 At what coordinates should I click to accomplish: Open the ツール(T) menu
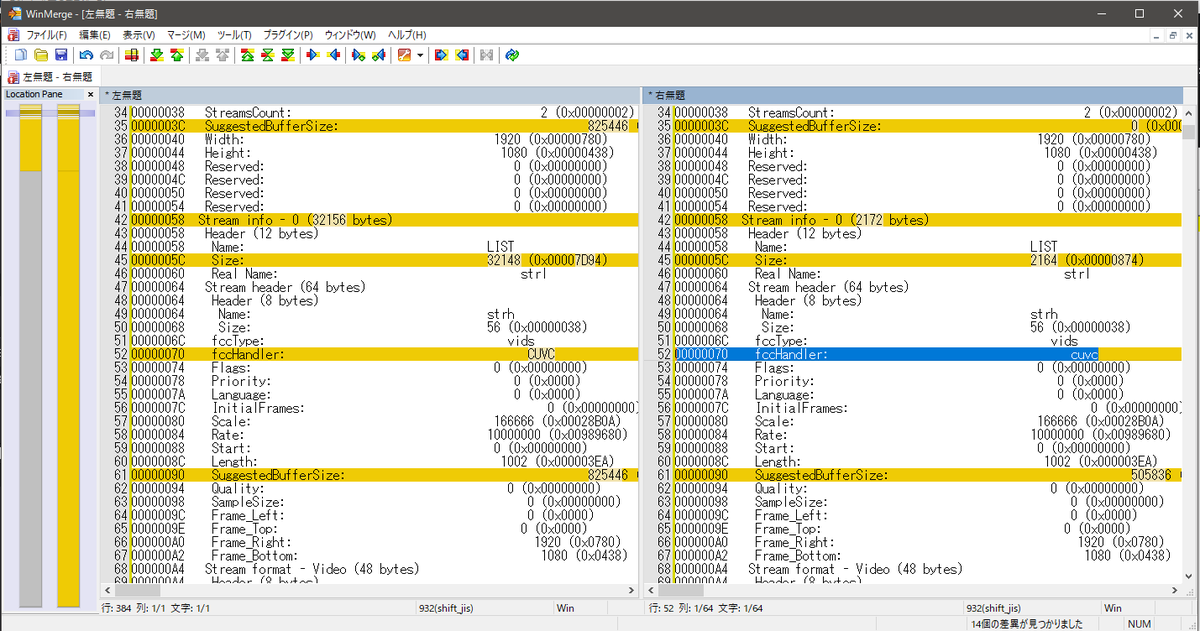click(234, 35)
